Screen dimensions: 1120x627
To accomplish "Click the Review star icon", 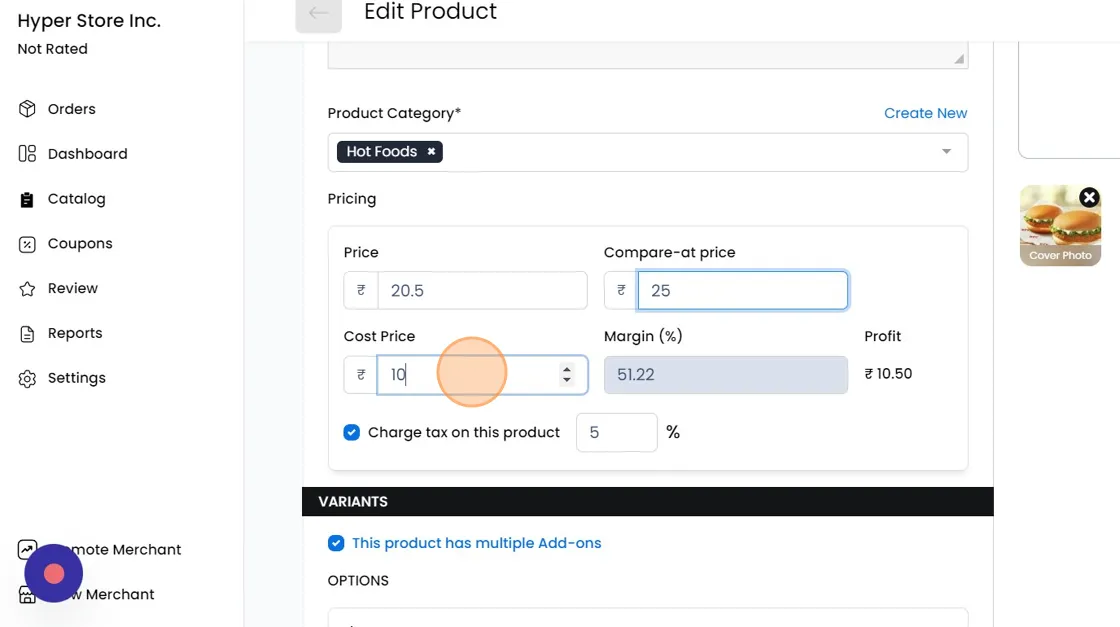I will click(x=27, y=289).
